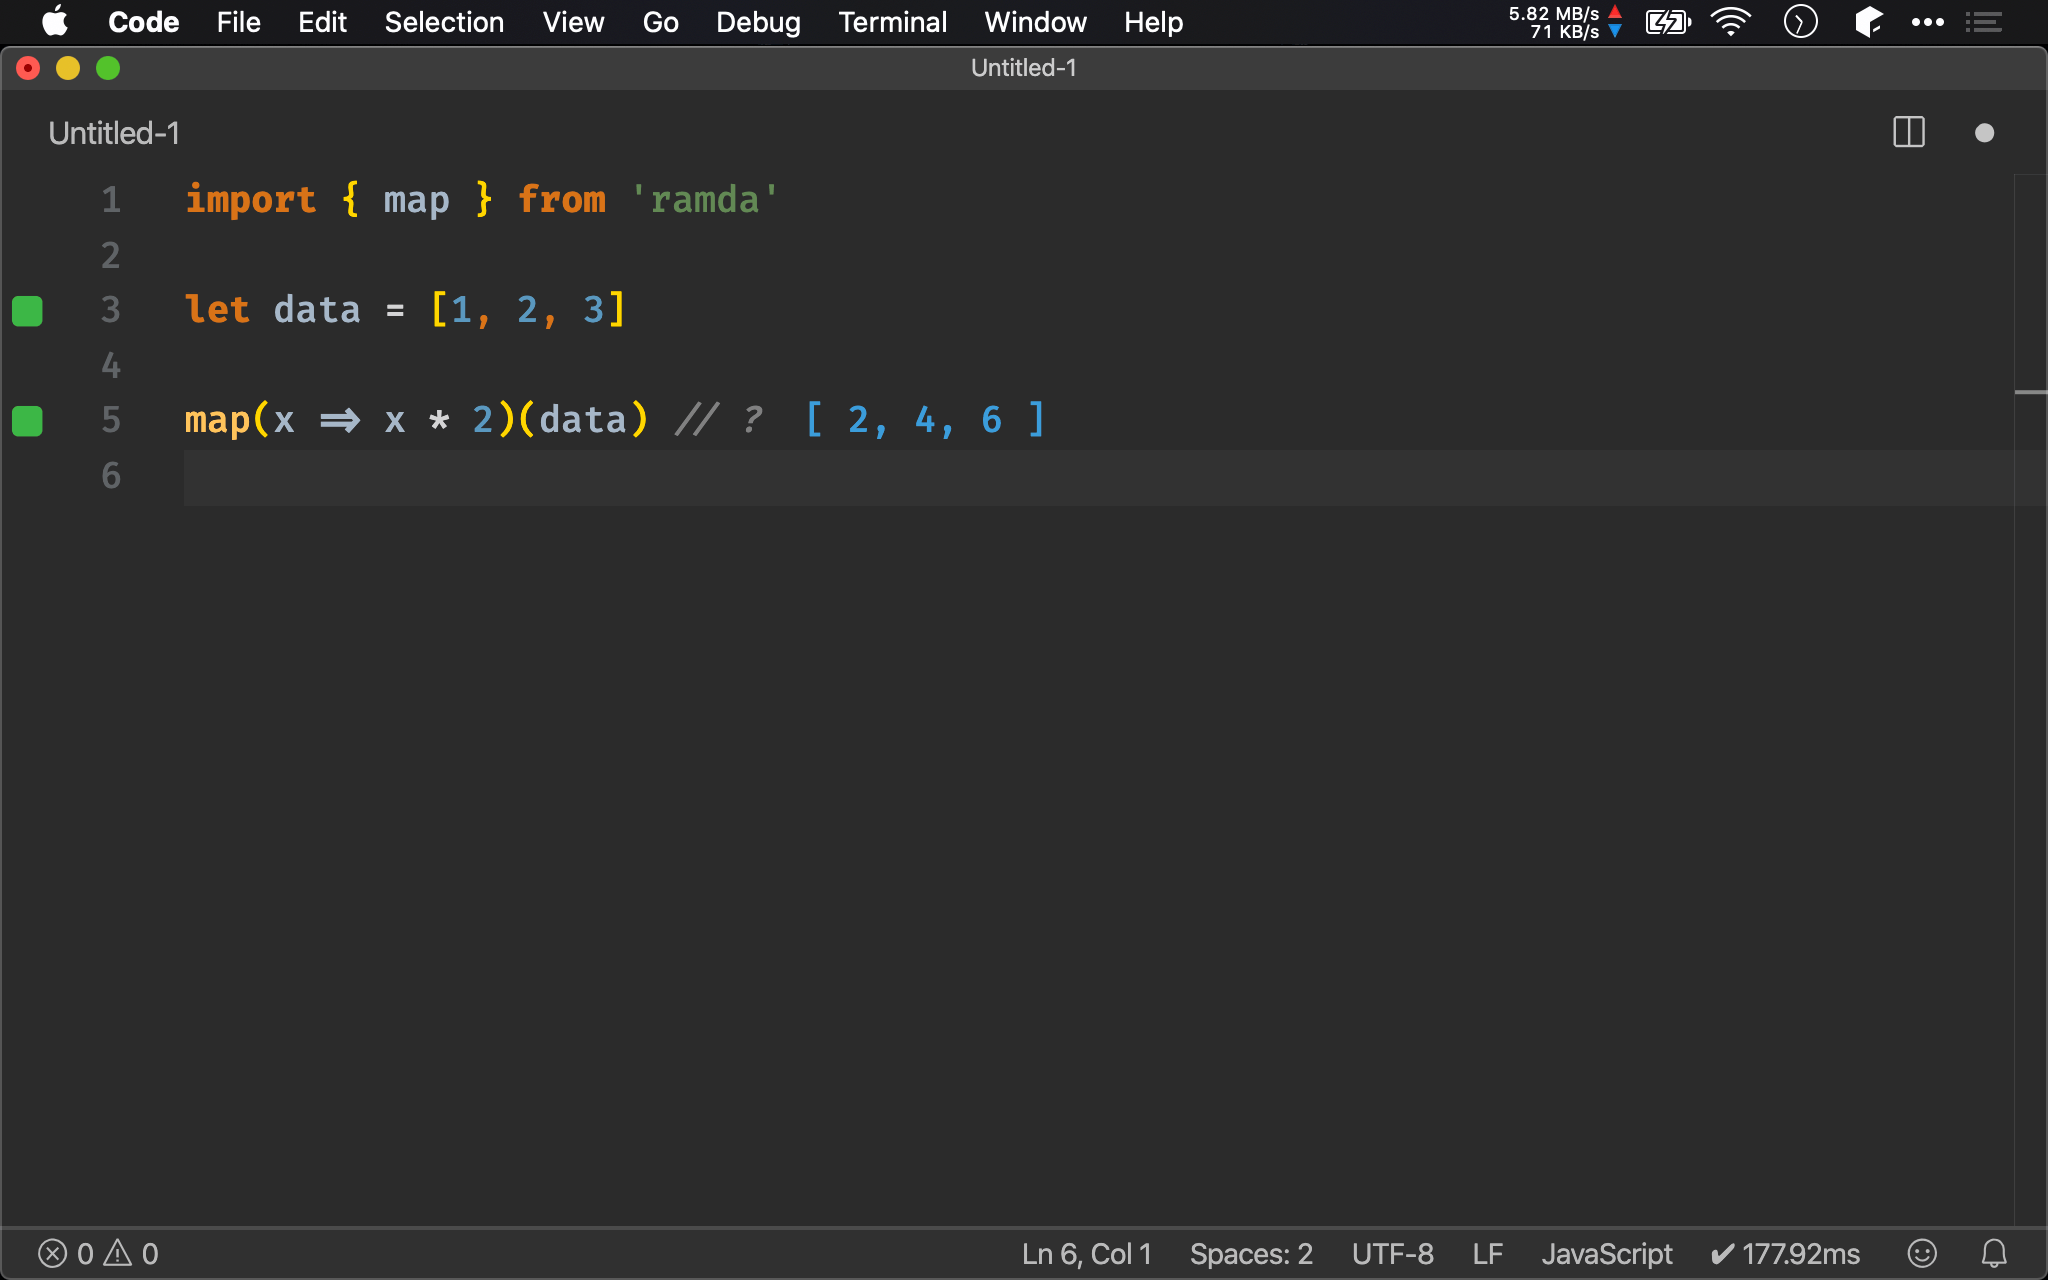
Task: Change indentation via Spaces: 2
Action: (x=1251, y=1253)
